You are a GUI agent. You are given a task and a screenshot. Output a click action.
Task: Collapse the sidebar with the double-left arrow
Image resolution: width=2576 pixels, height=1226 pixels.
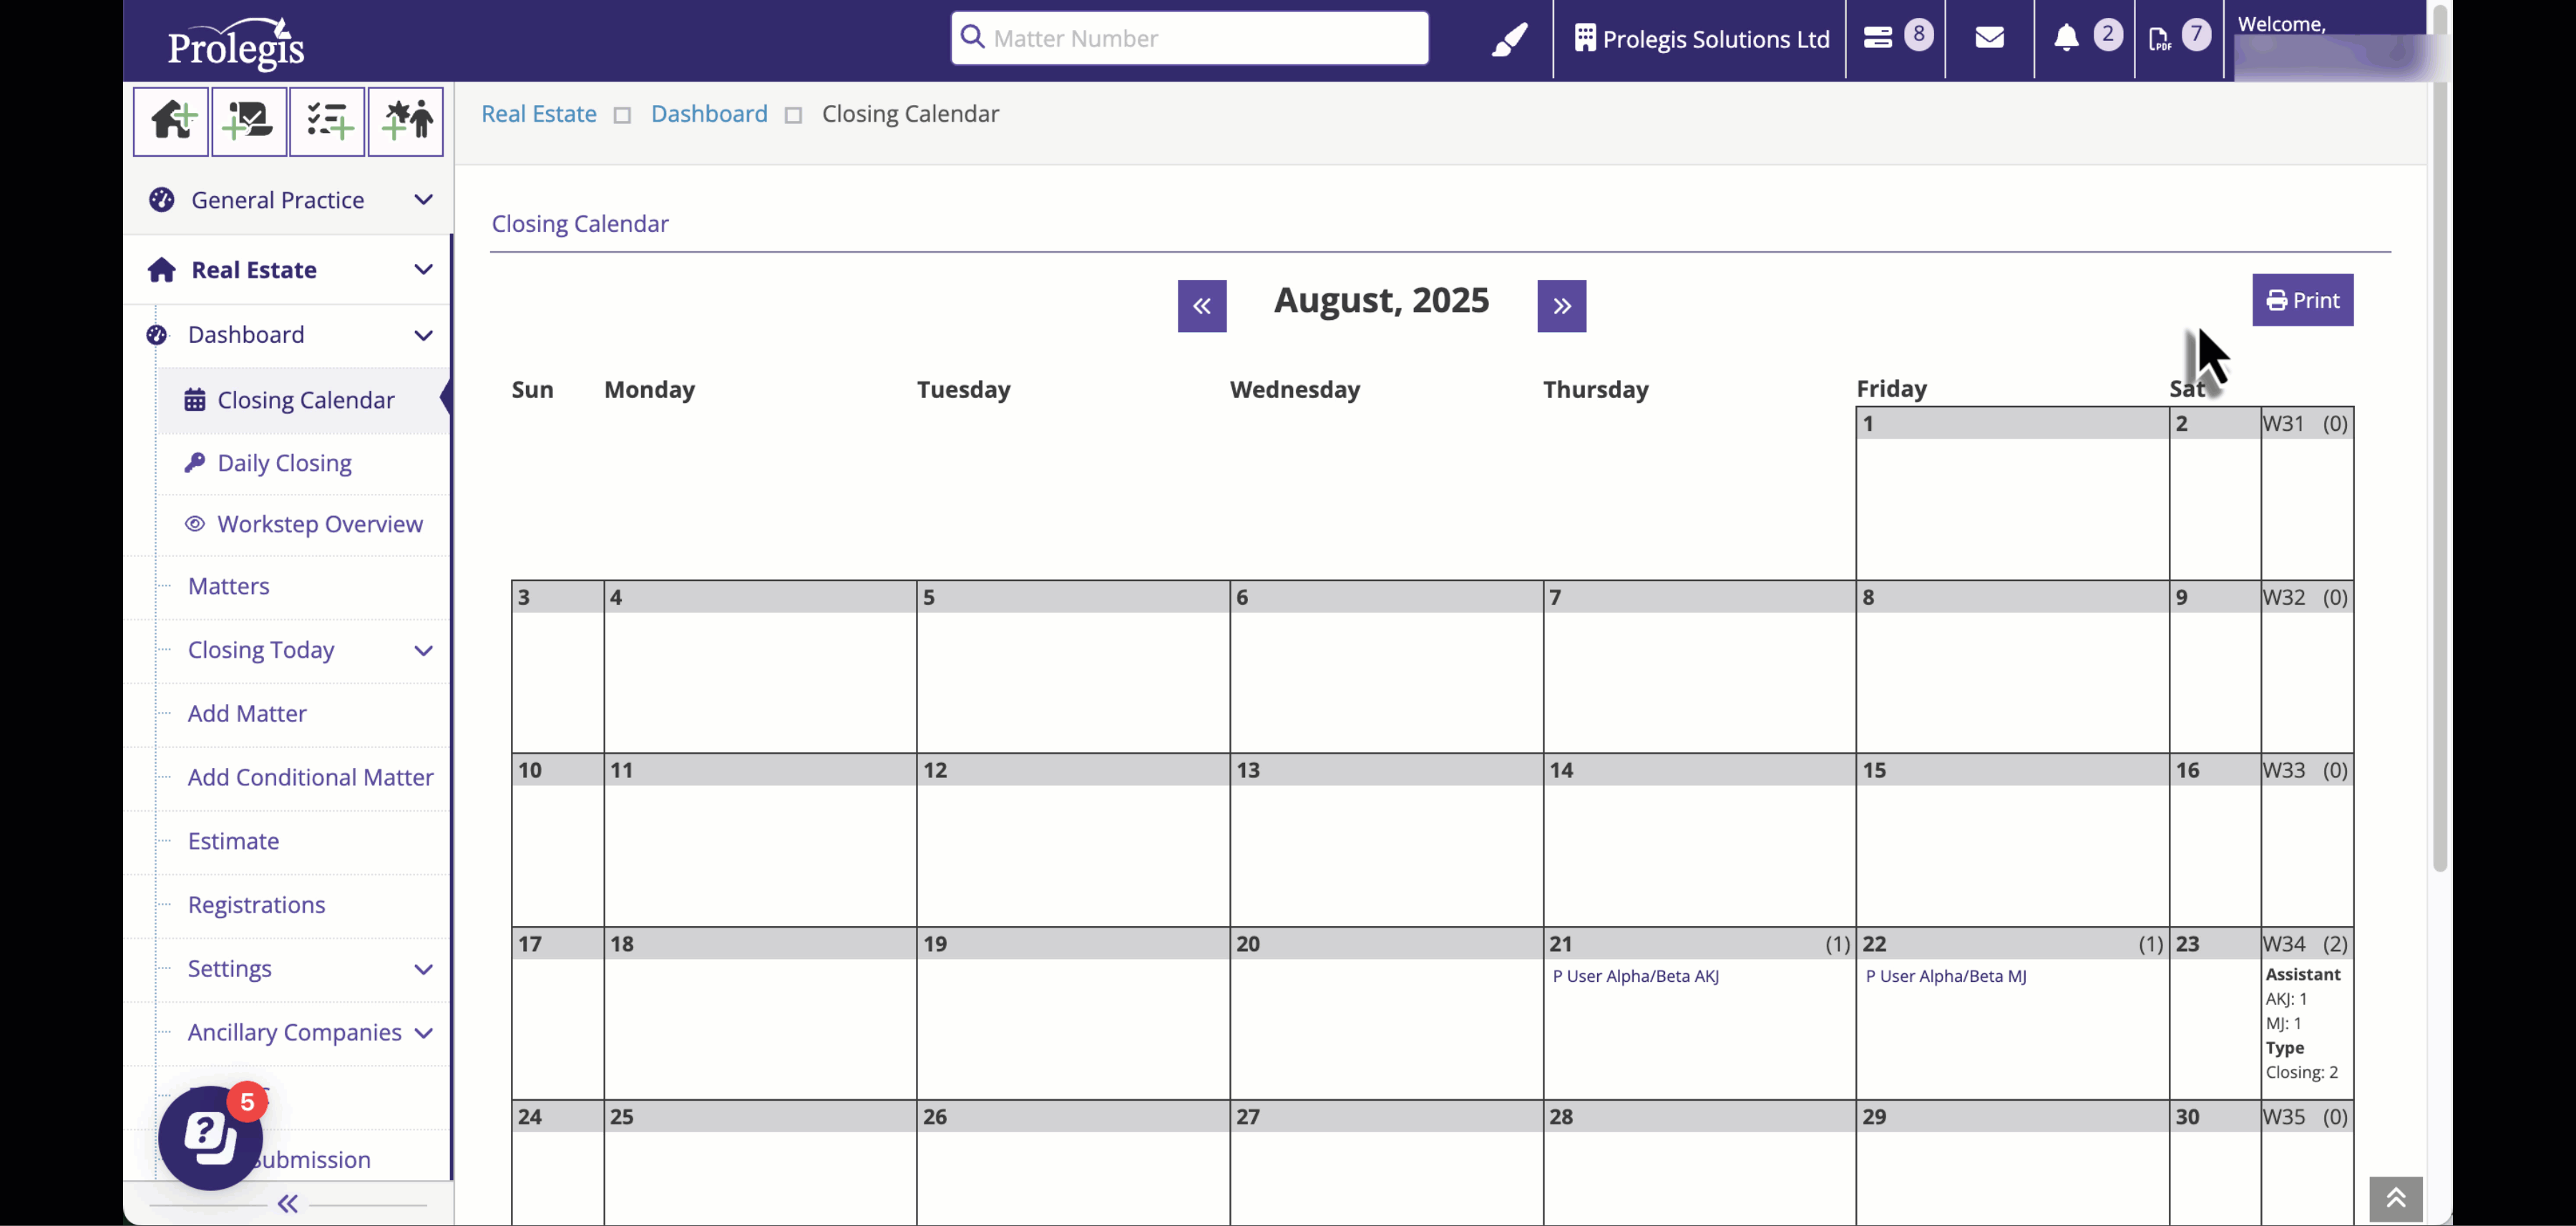288,1203
